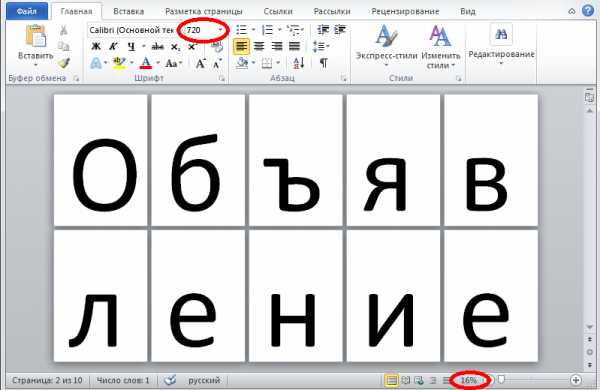The width and height of the screenshot is (600, 390).
Task: Click the Файл button
Action: [27, 11]
